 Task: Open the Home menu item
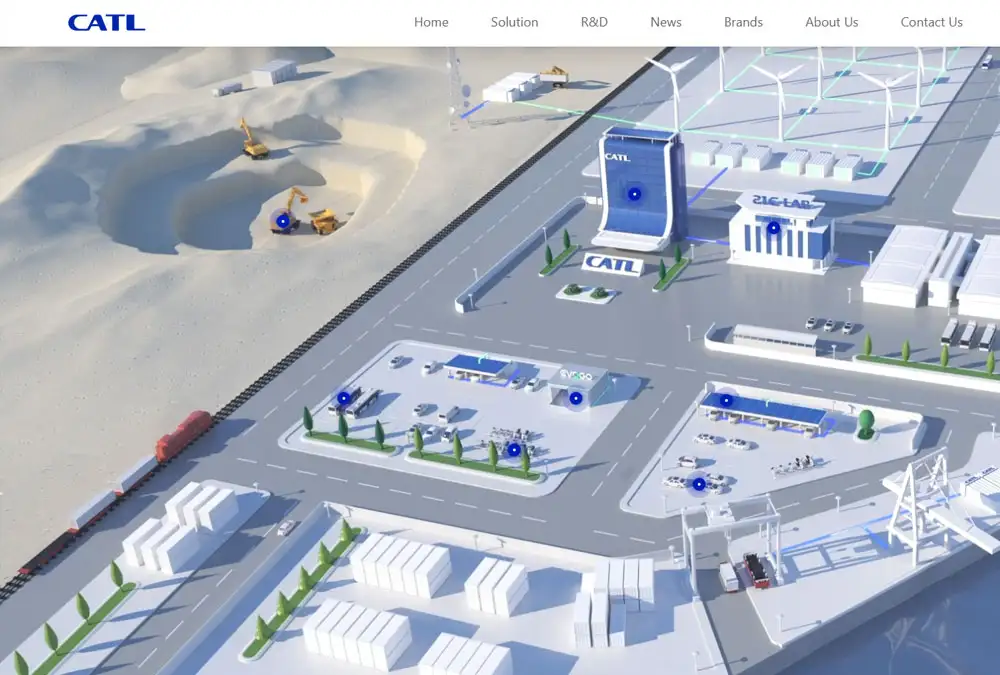[x=431, y=22]
